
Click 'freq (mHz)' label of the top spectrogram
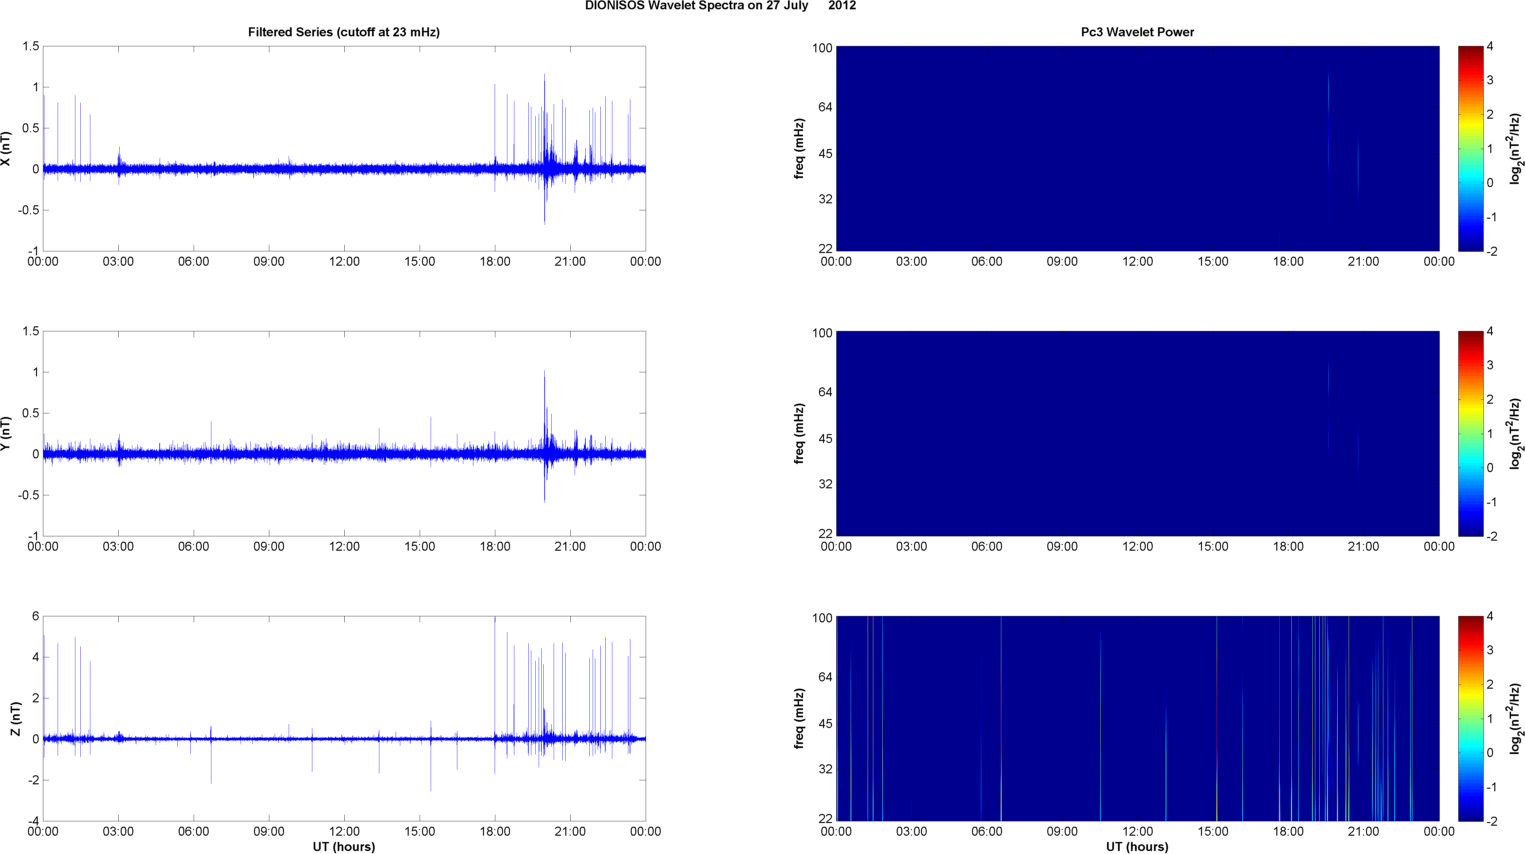pyautogui.click(x=800, y=149)
